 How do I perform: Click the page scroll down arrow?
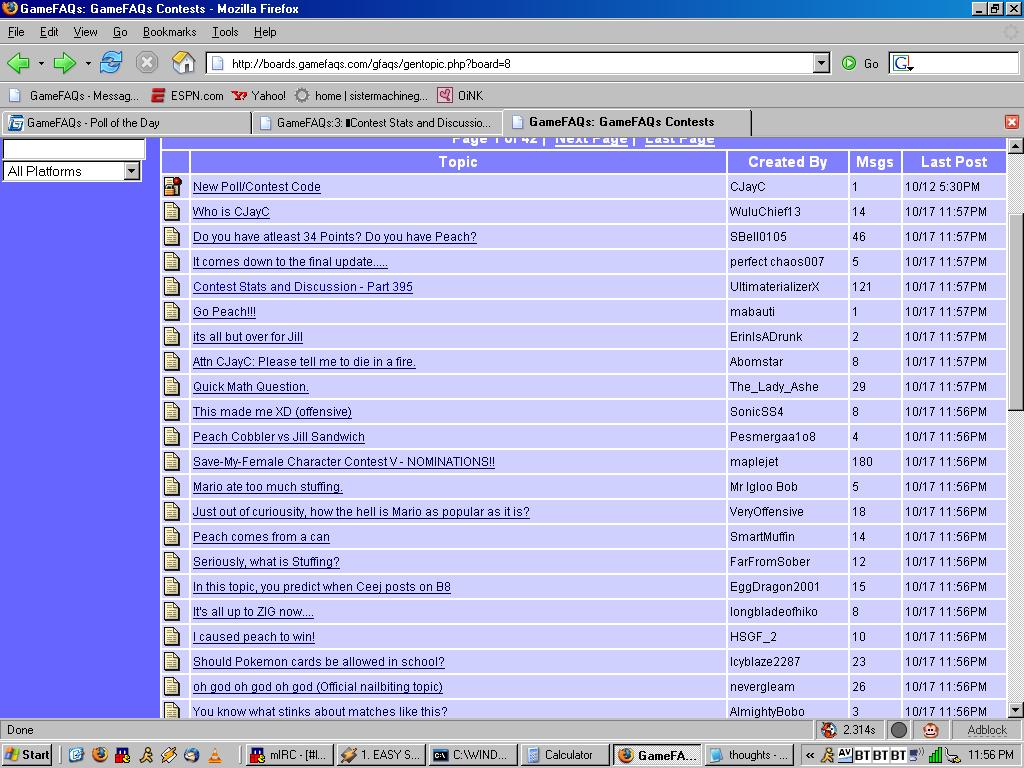(1015, 710)
